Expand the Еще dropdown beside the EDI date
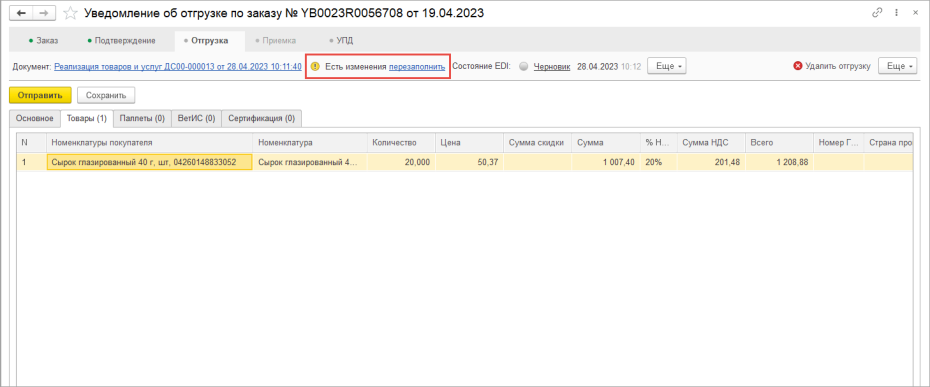Viewport: 930px width, 387px height. pos(667,66)
